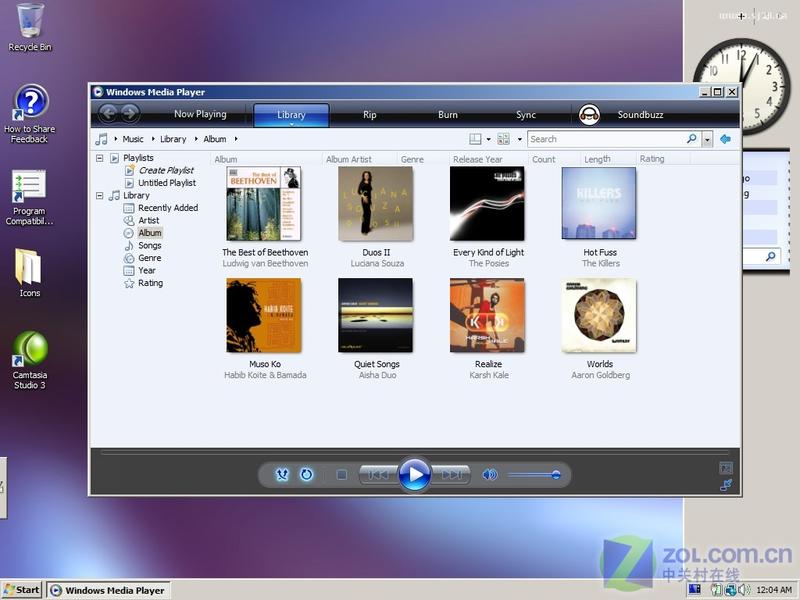Viewport: 800px width, 600px height.
Task: Click the Start button
Action: pyautogui.click(x=22, y=590)
